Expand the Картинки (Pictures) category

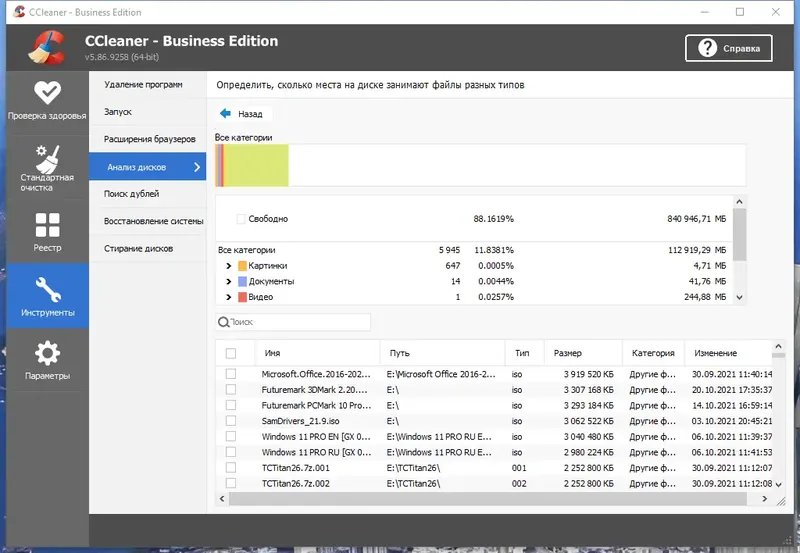click(x=229, y=266)
